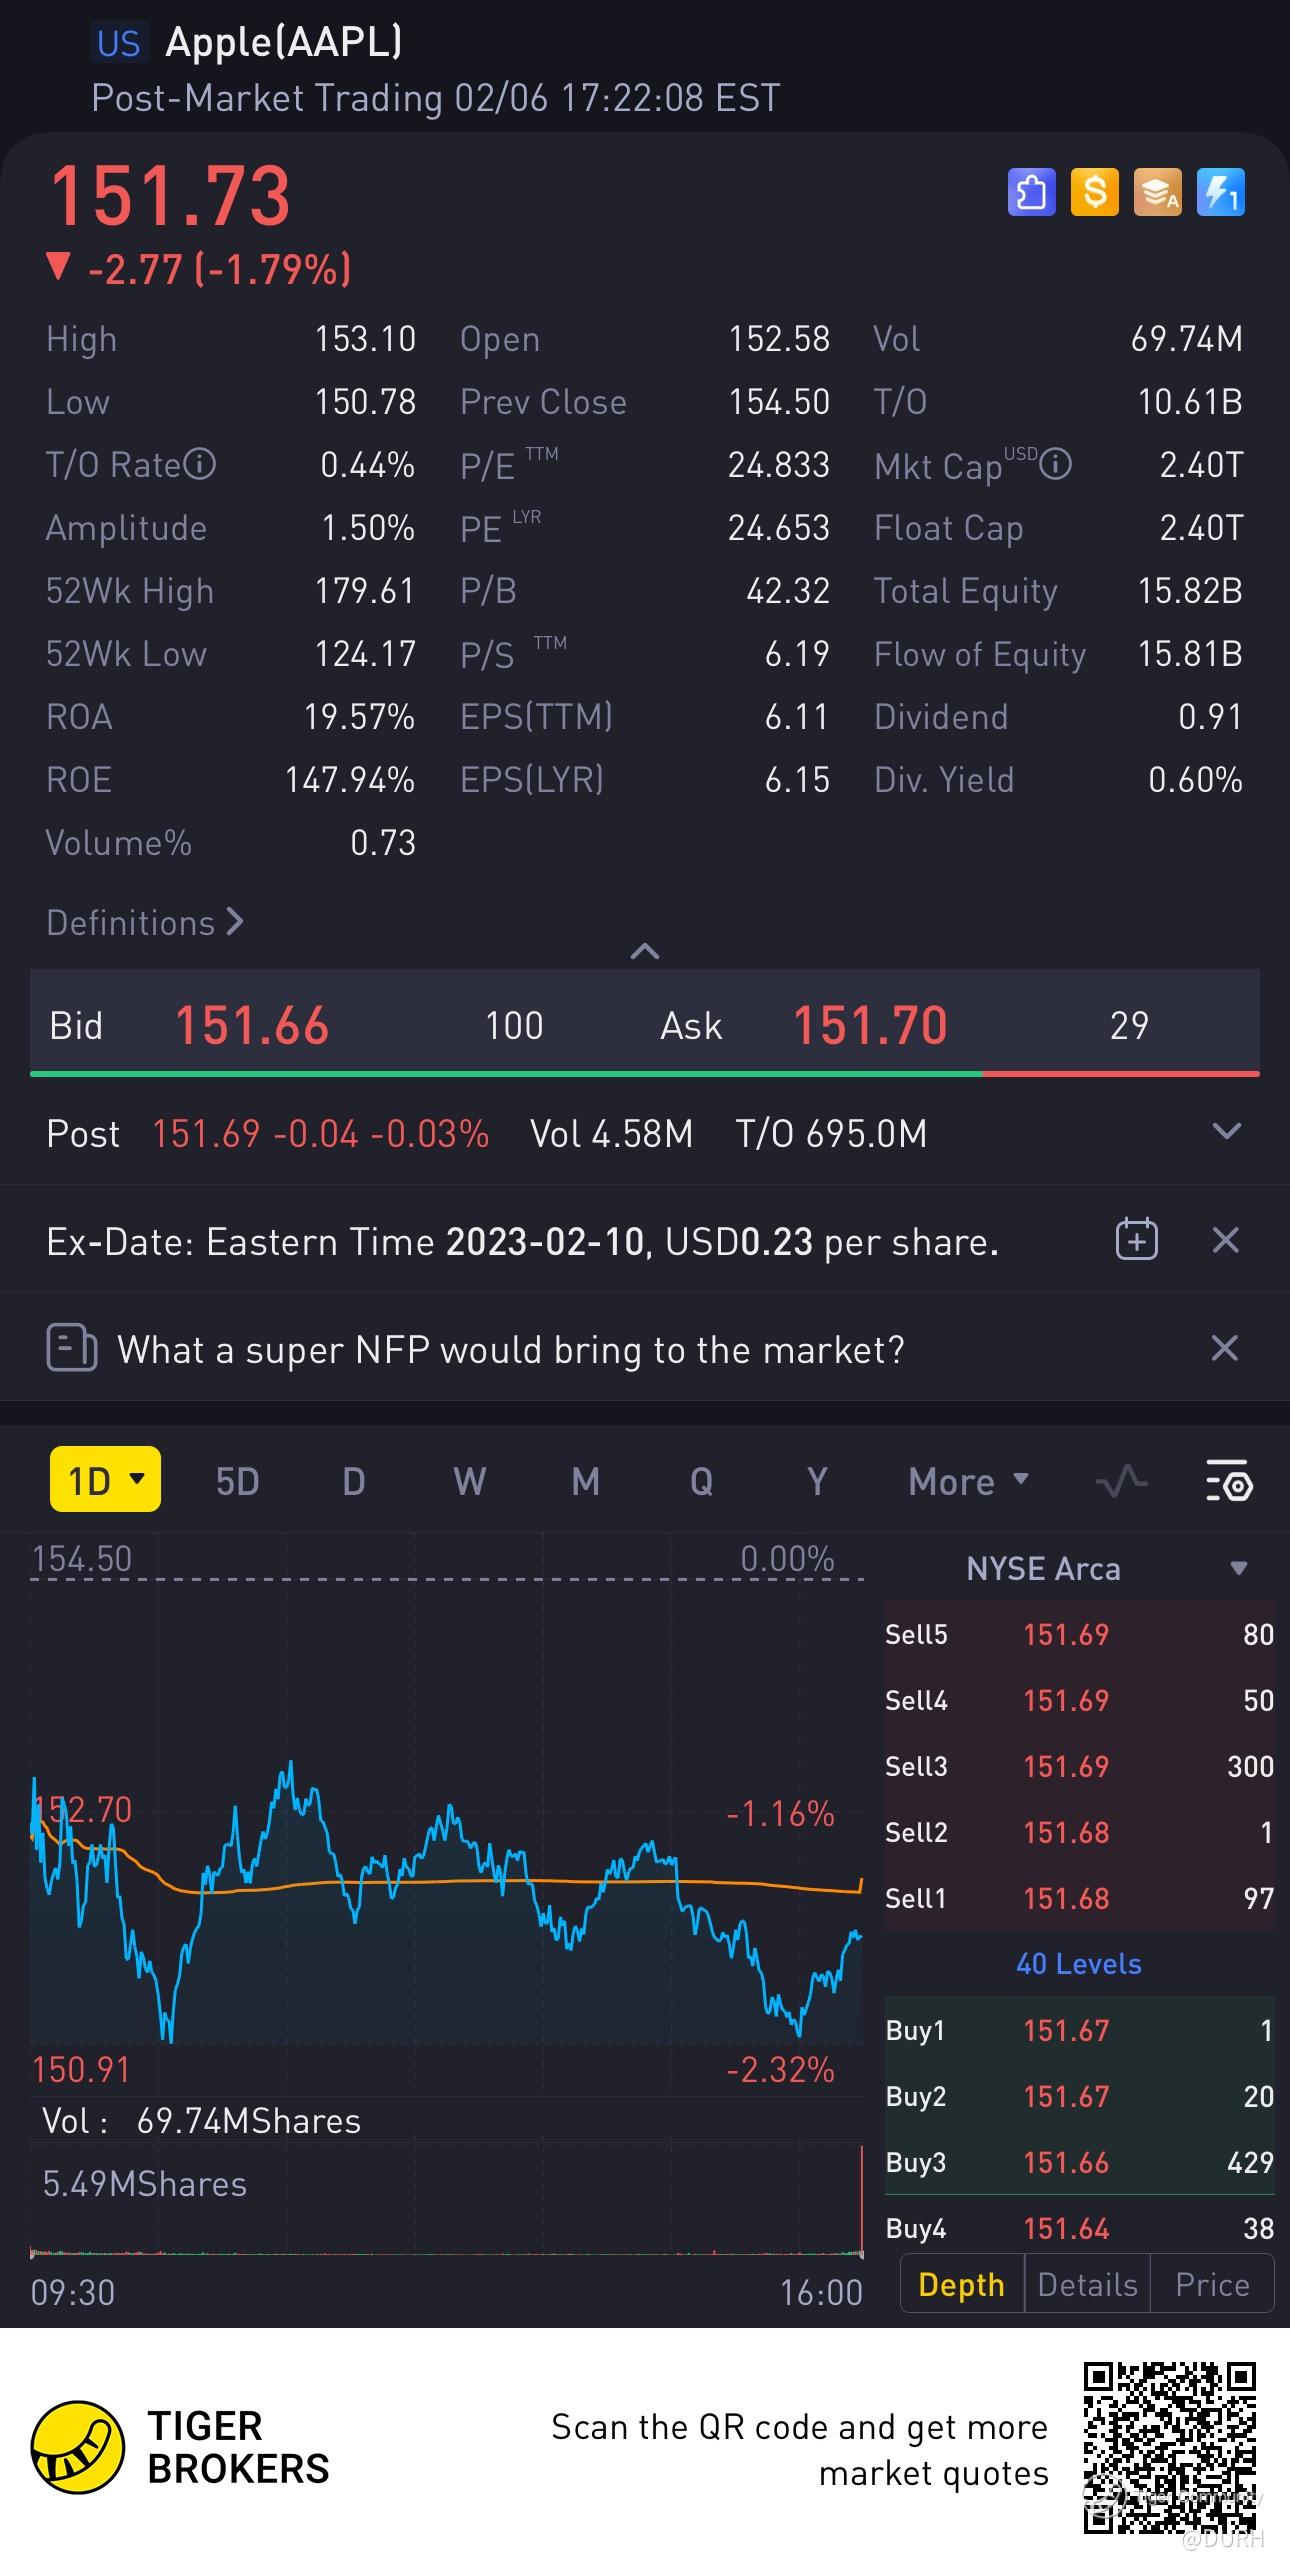Tap the Ask price 151.70

(870, 1025)
